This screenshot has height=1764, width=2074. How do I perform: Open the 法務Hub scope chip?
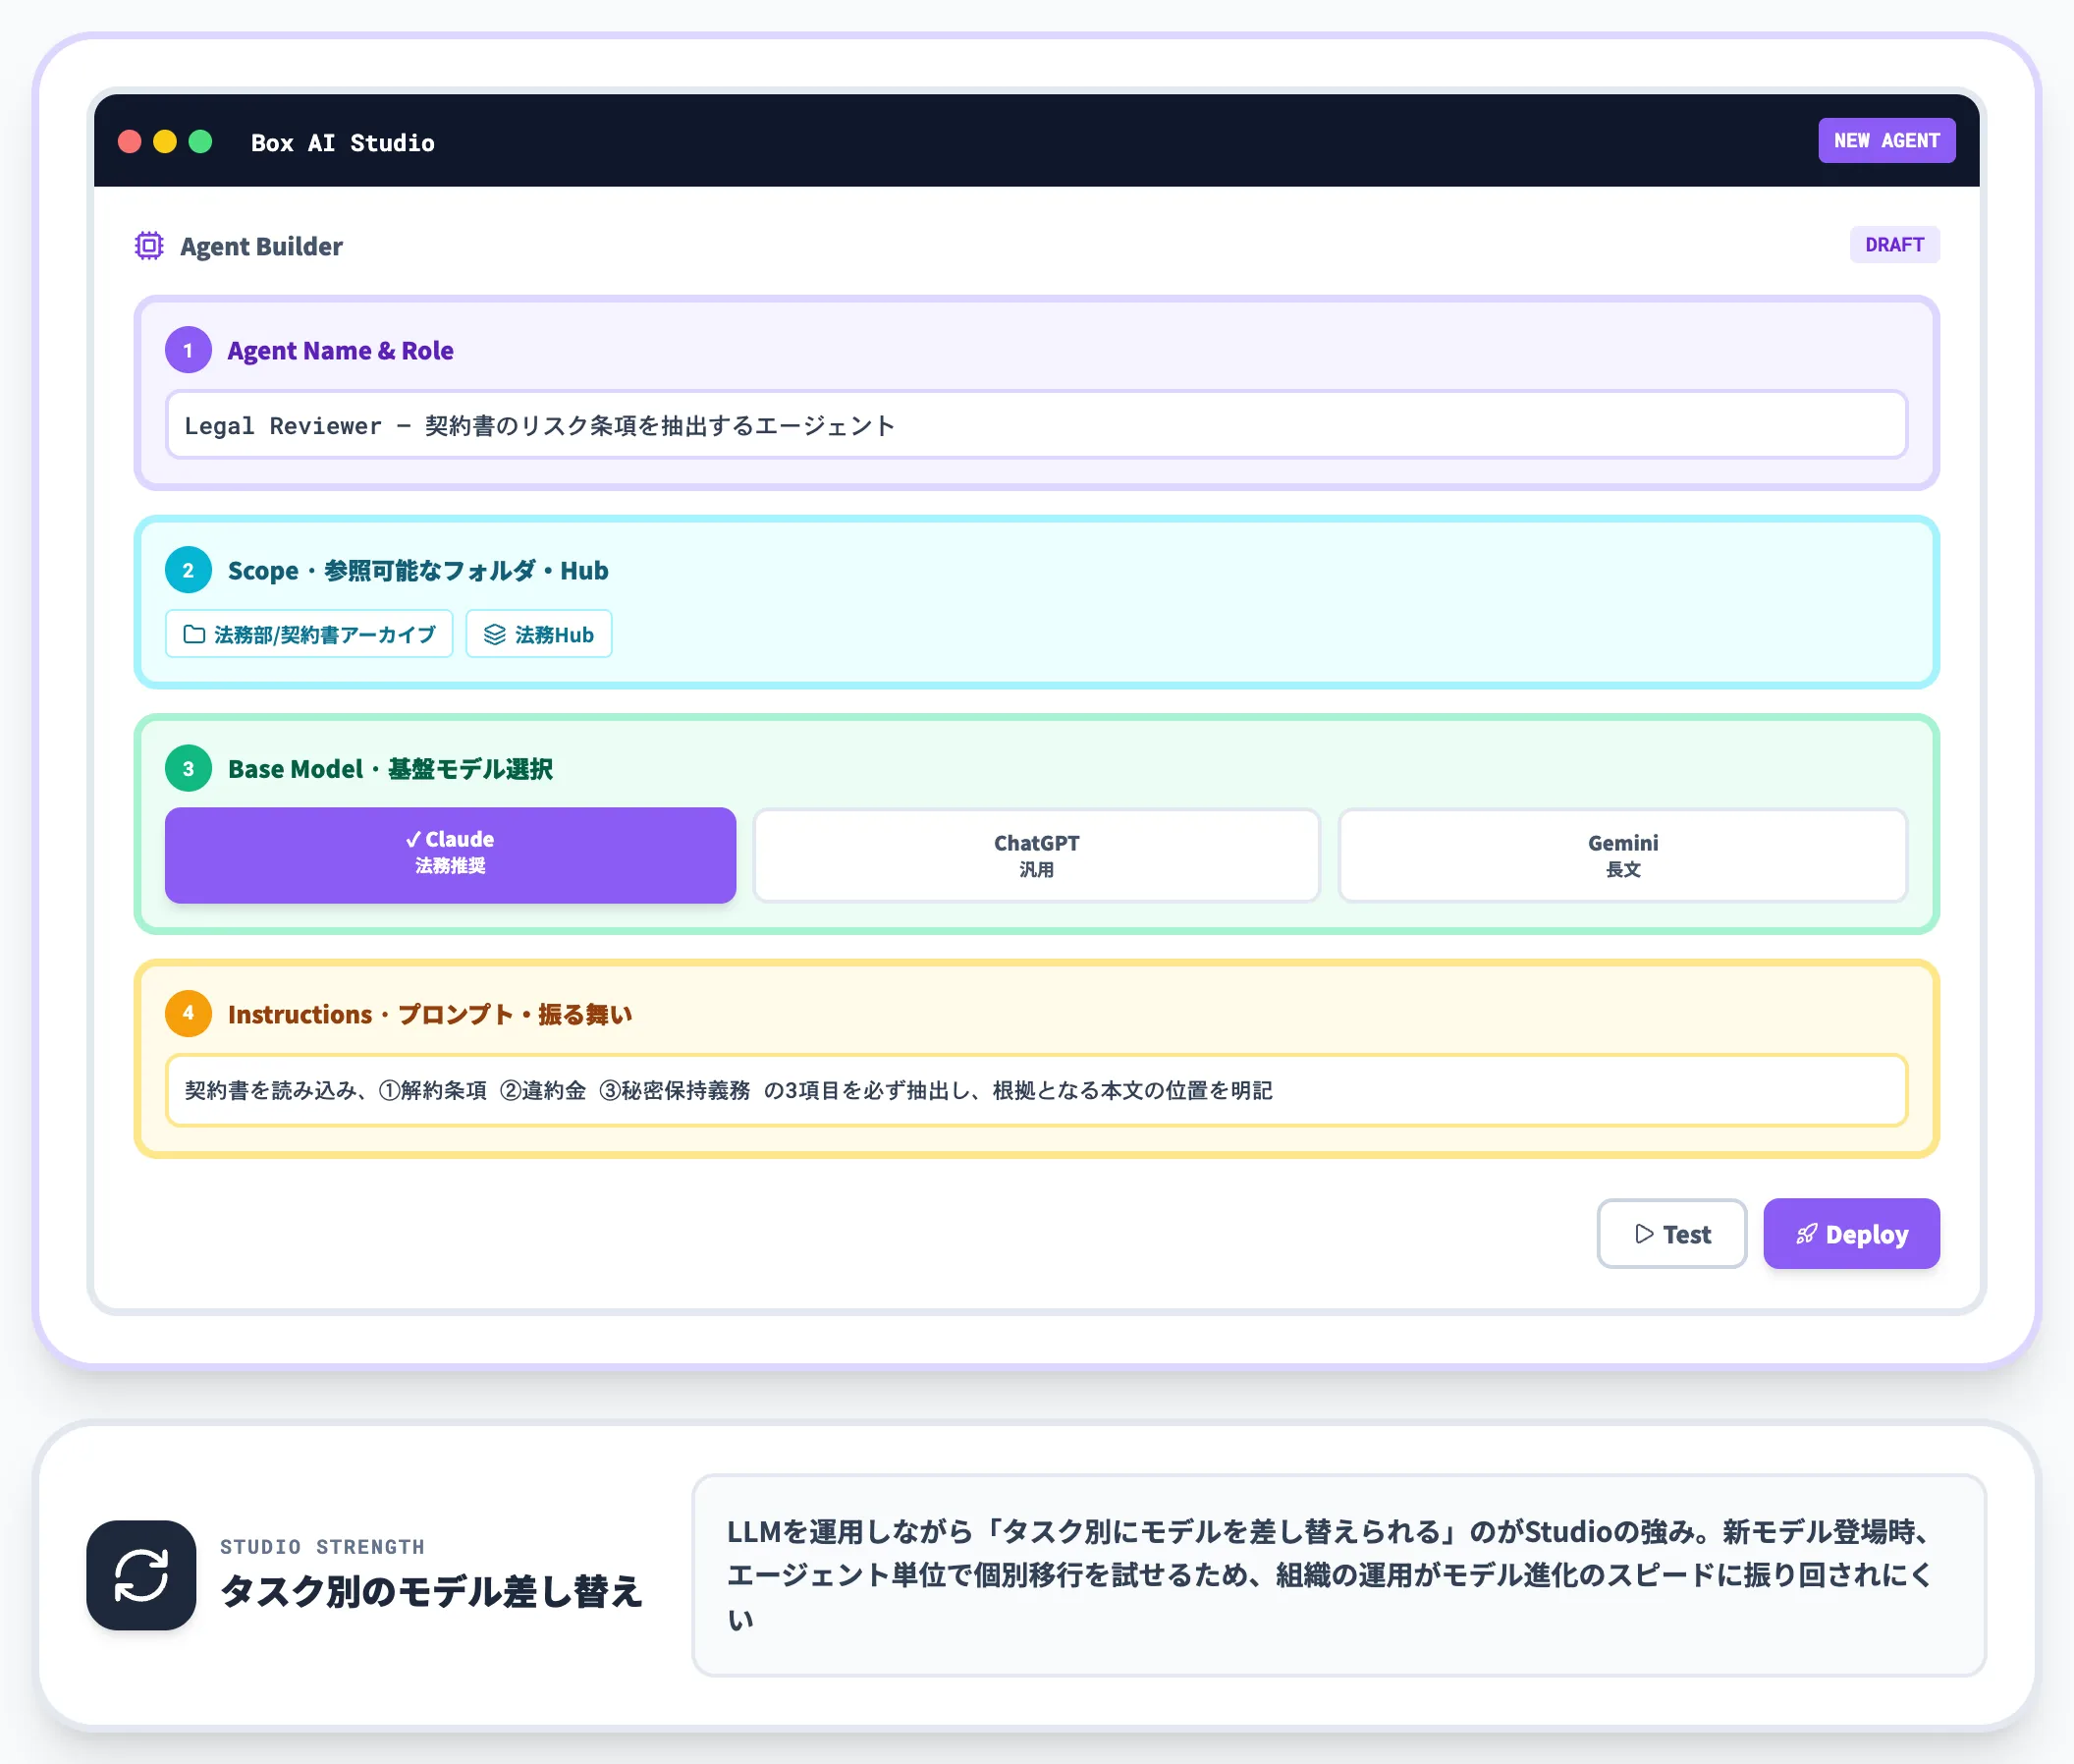(x=539, y=635)
